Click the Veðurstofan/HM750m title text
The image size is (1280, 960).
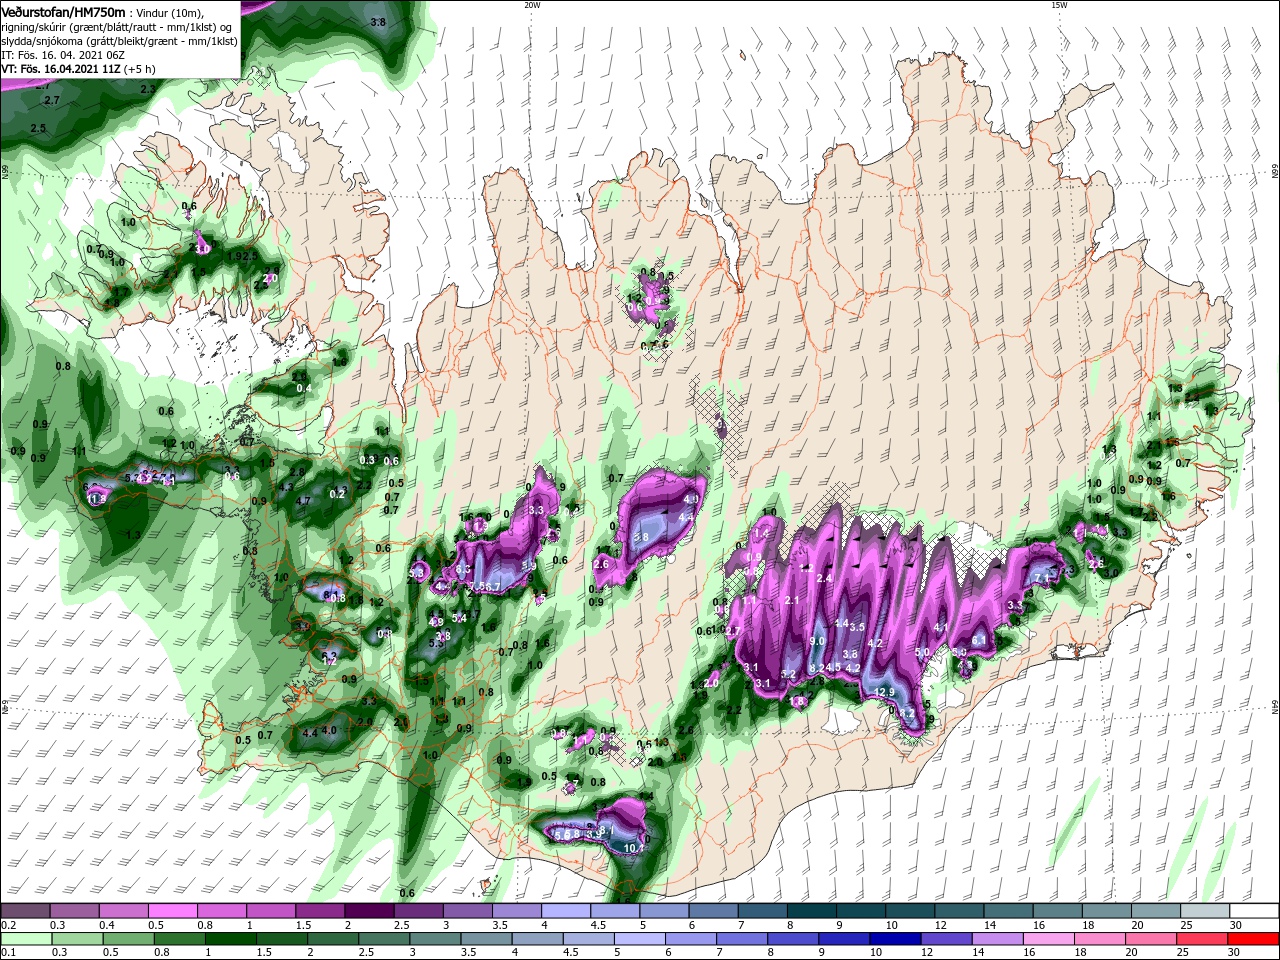[63, 12]
